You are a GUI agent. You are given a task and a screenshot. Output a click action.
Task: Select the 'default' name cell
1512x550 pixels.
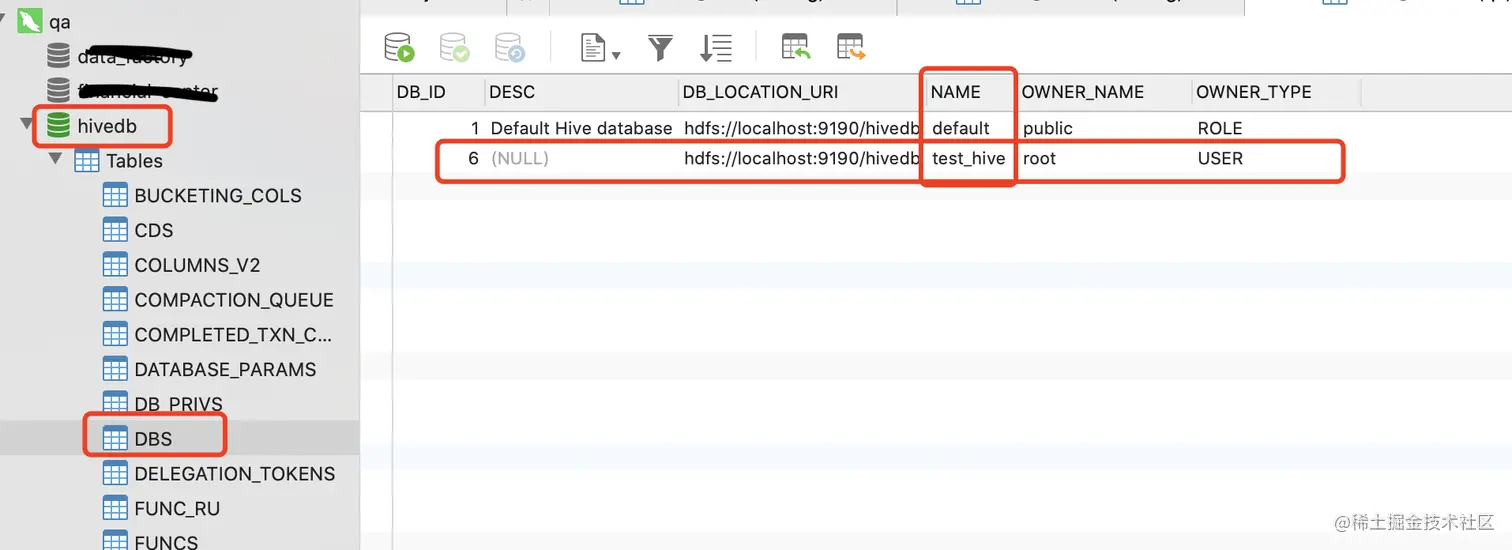point(961,128)
